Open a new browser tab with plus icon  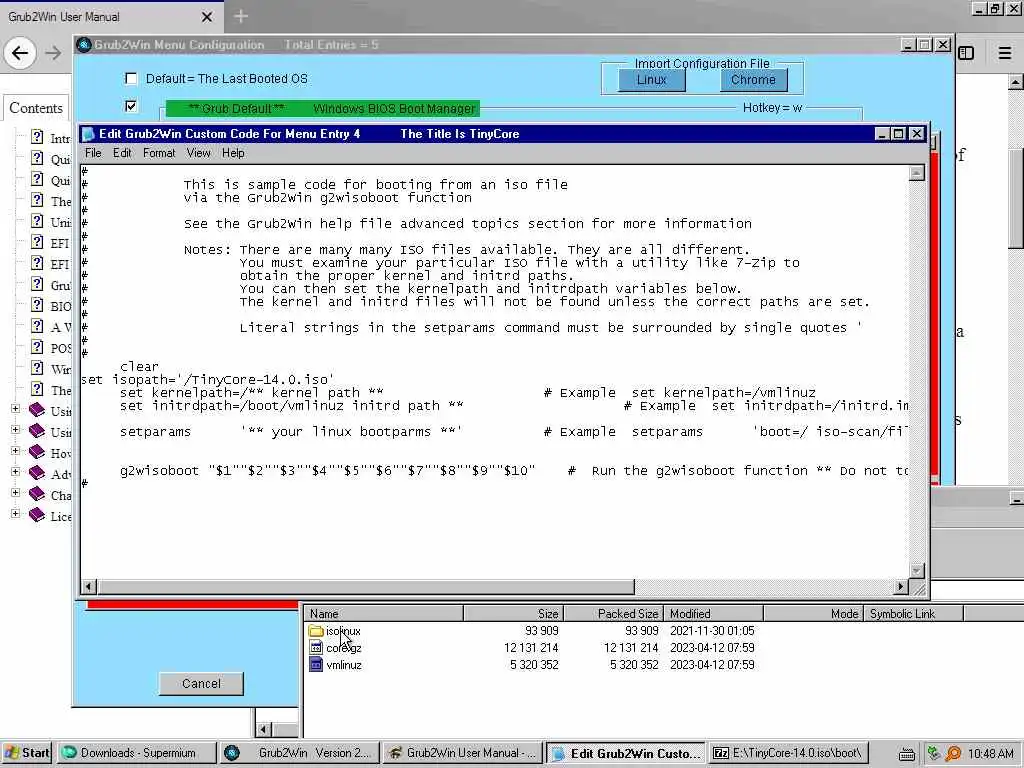[241, 16]
